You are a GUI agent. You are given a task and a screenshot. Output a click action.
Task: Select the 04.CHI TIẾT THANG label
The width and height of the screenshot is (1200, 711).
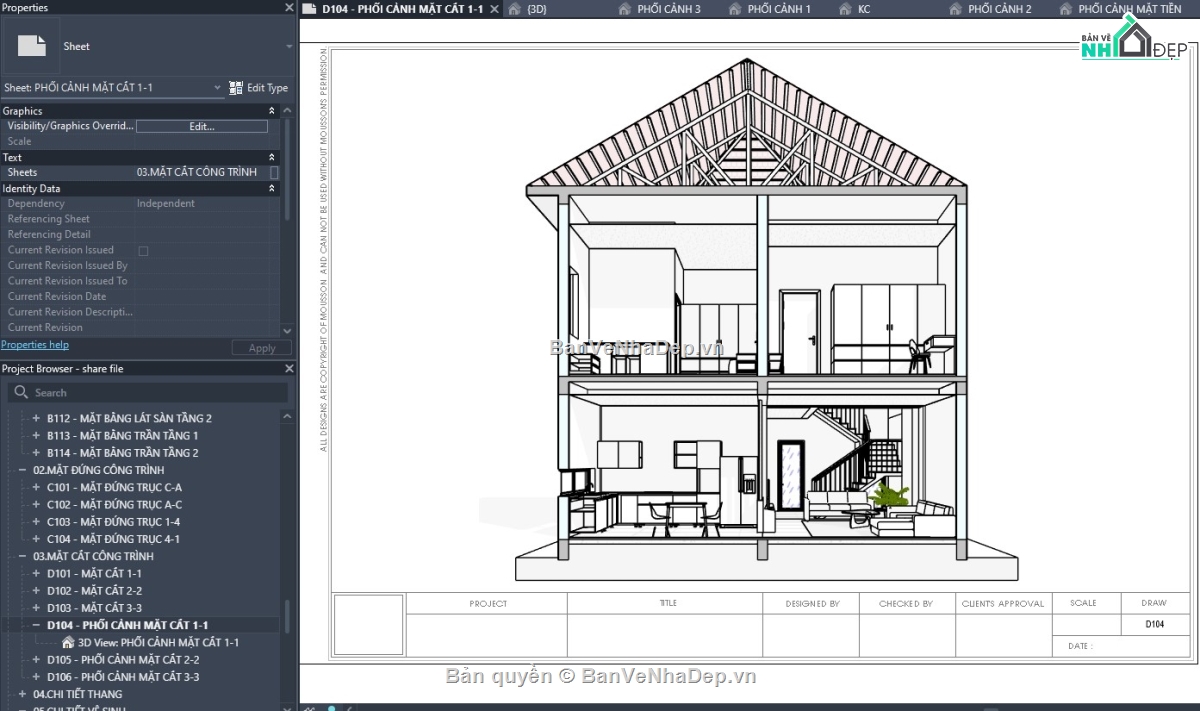pyautogui.click(x=78, y=694)
